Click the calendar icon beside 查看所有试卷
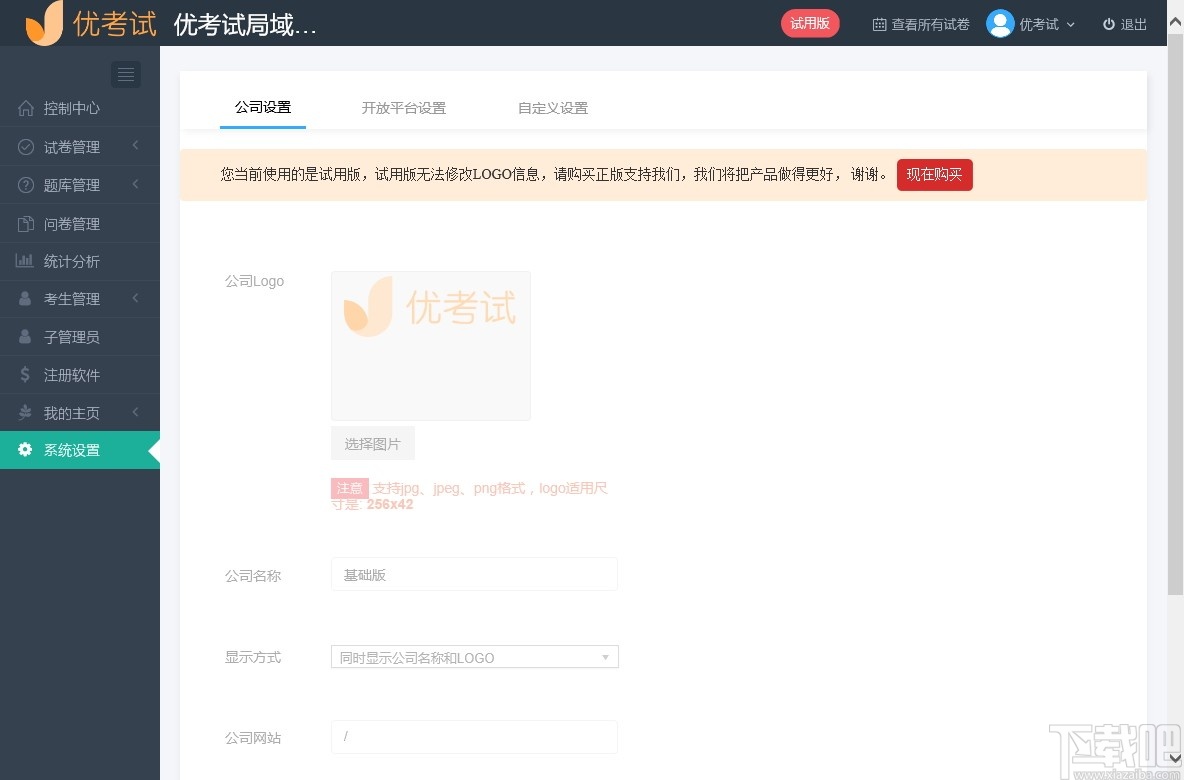This screenshot has height=780, width=1184. (x=879, y=25)
